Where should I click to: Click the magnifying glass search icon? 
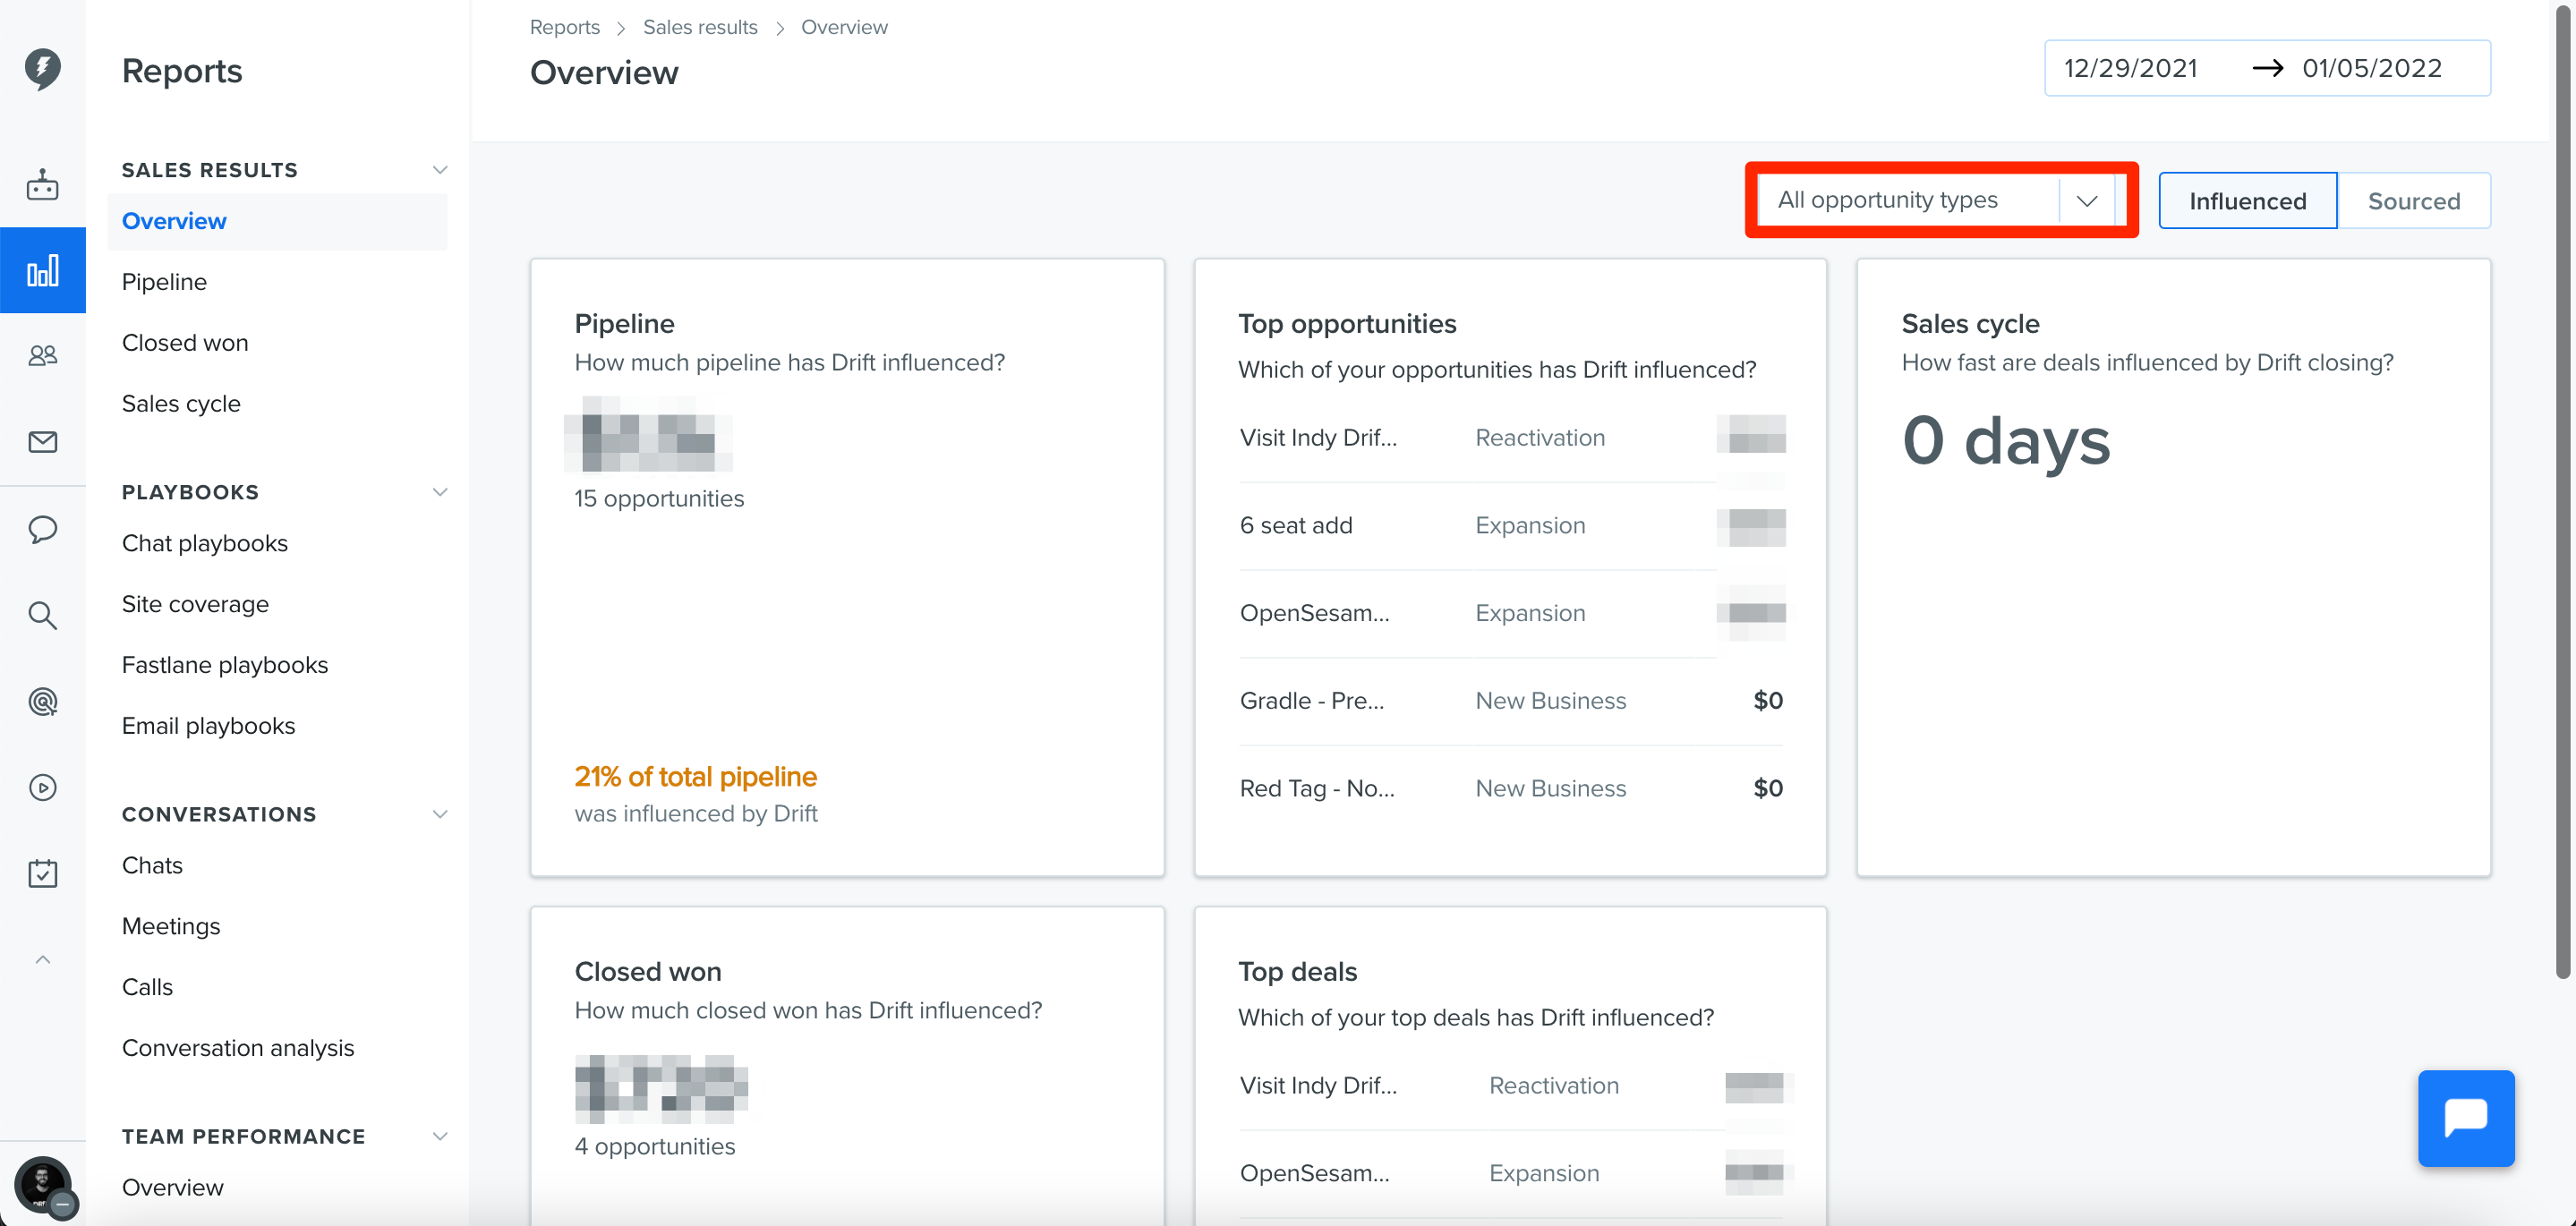(x=42, y=615)
